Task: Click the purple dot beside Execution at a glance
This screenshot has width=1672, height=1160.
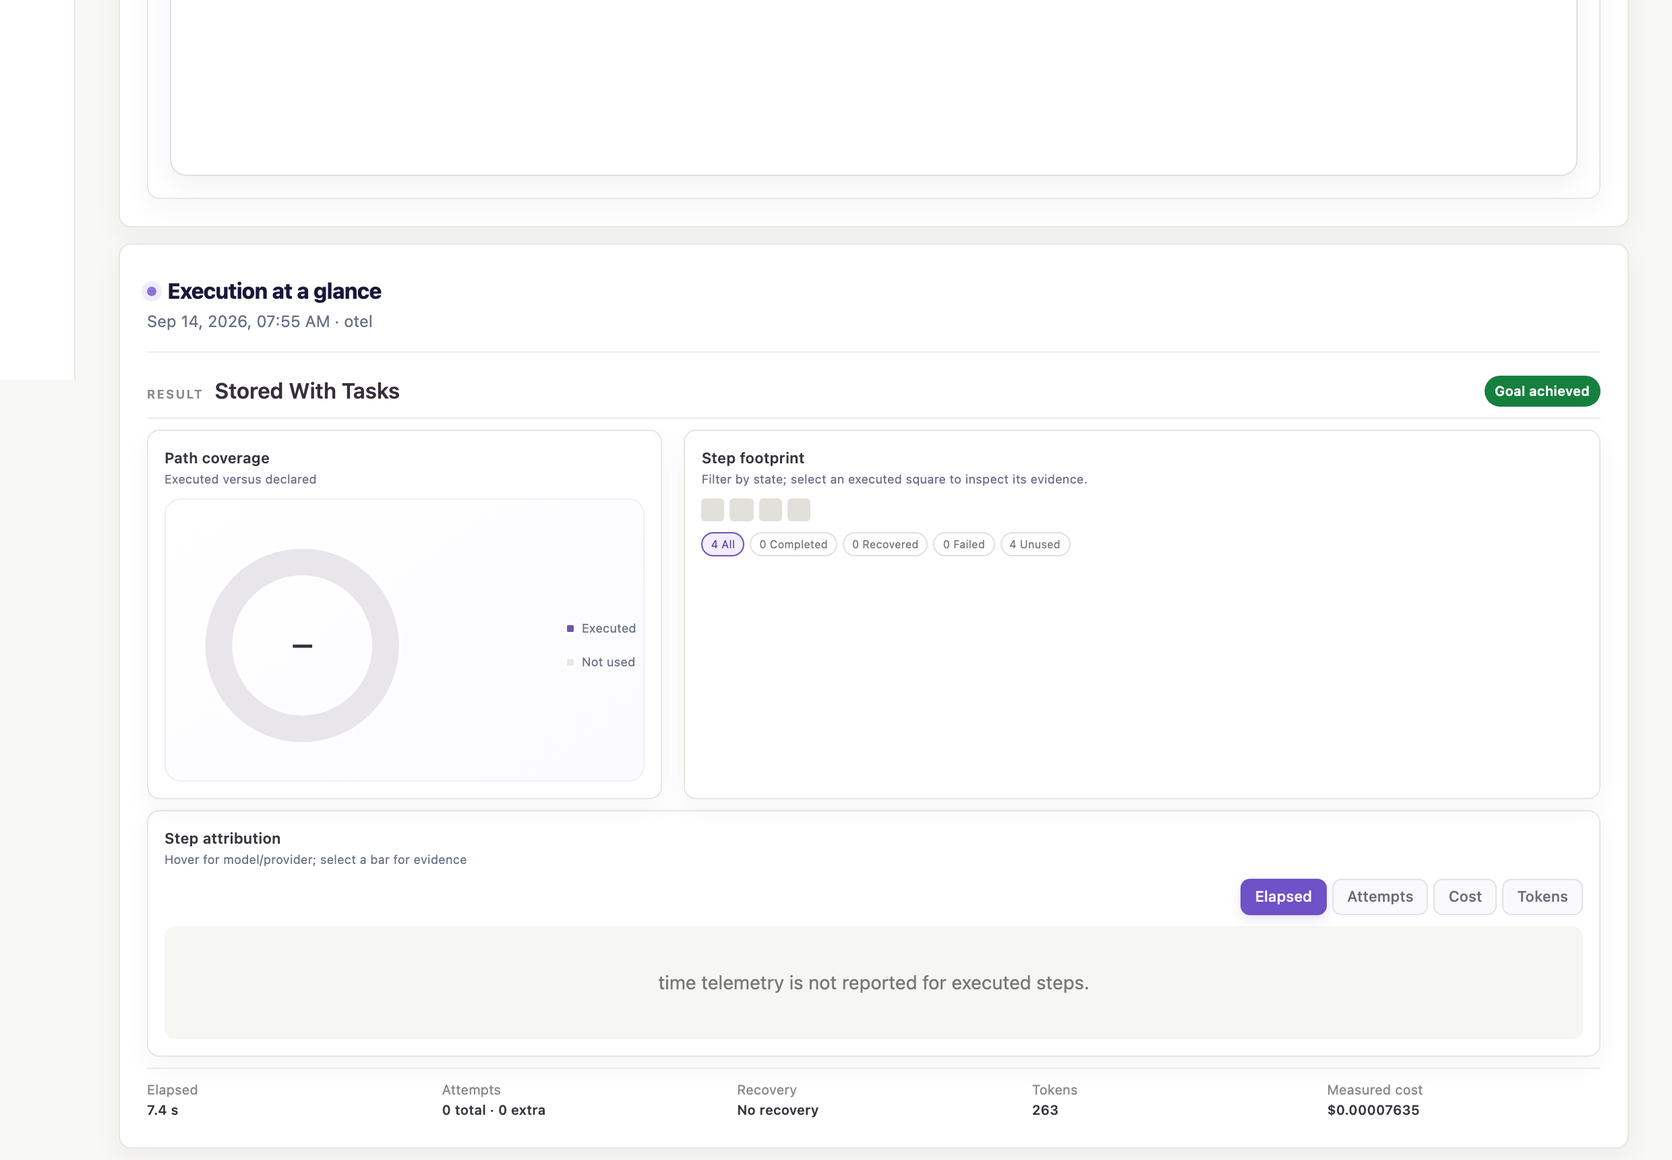Action: pyautogui.click(x=152, y=291)
